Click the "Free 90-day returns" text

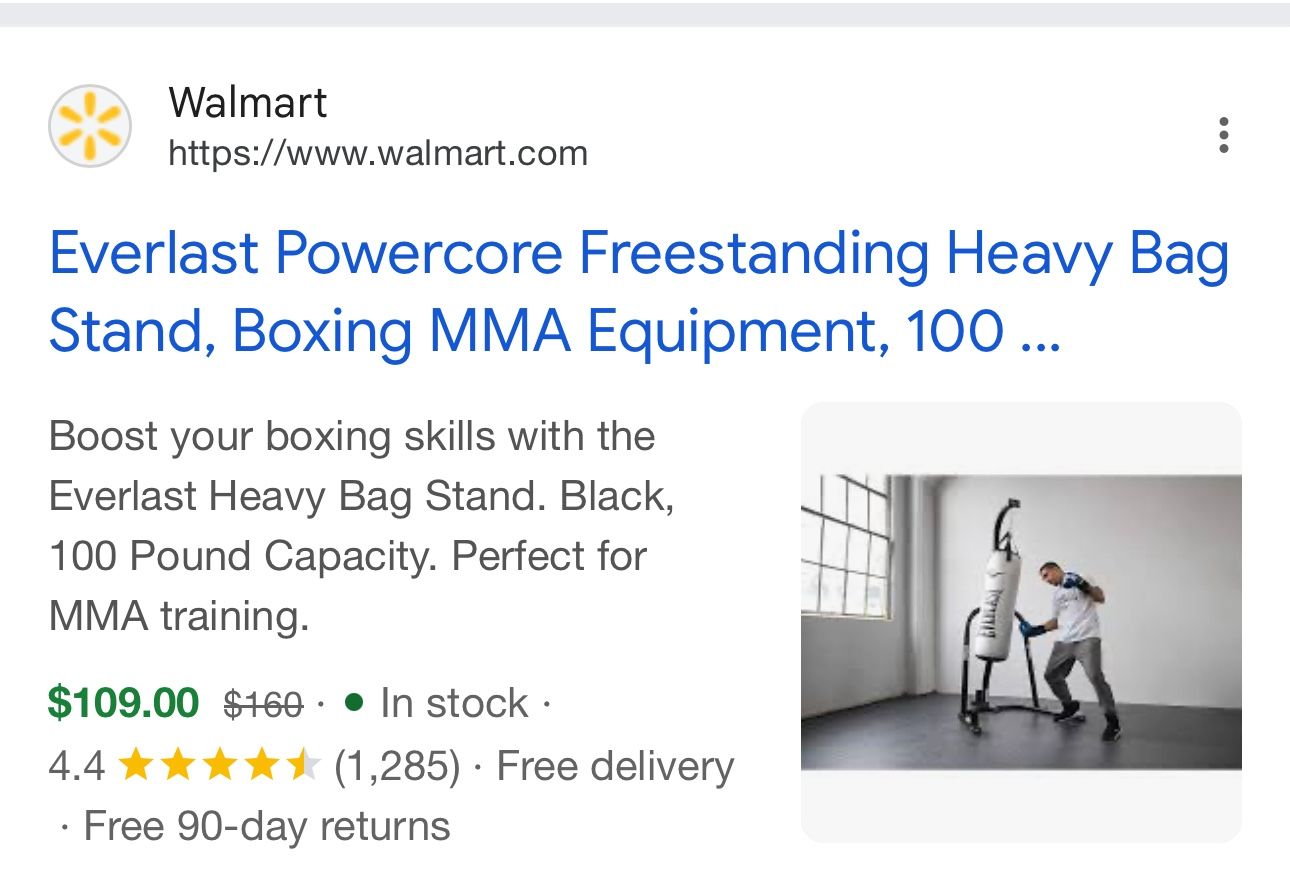point(267,827)
